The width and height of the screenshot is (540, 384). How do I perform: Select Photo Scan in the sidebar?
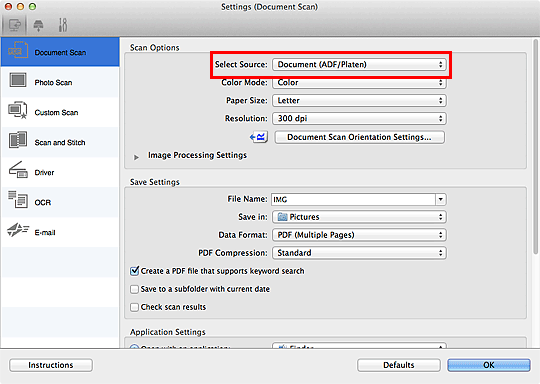(x=60, y=82)
